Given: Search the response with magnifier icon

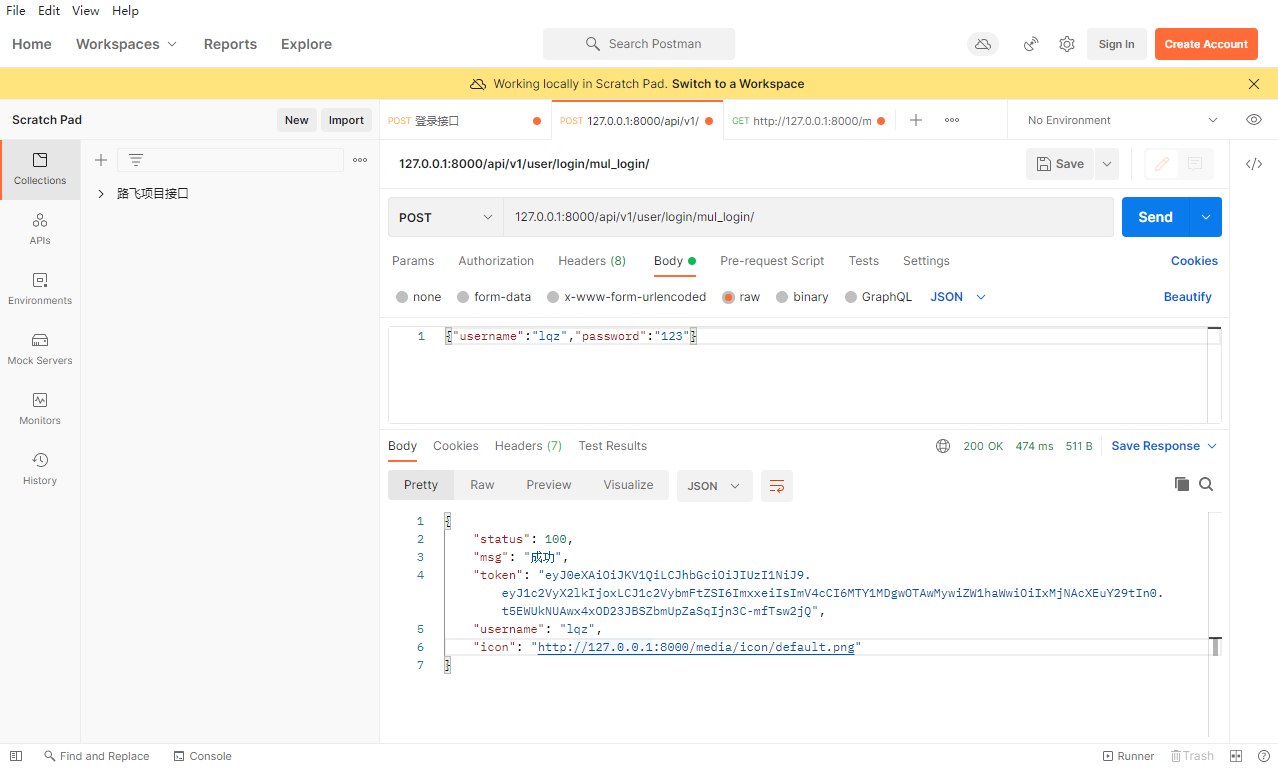Looking at the screenshot, I should (x=1206, y=484).
